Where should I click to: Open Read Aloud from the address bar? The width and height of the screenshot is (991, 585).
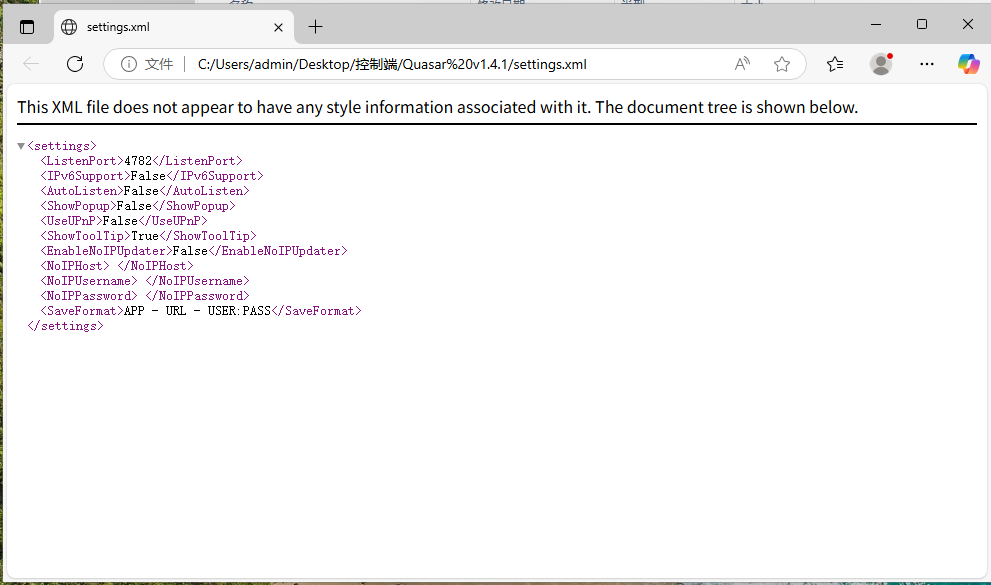click(x=742, y=64)
